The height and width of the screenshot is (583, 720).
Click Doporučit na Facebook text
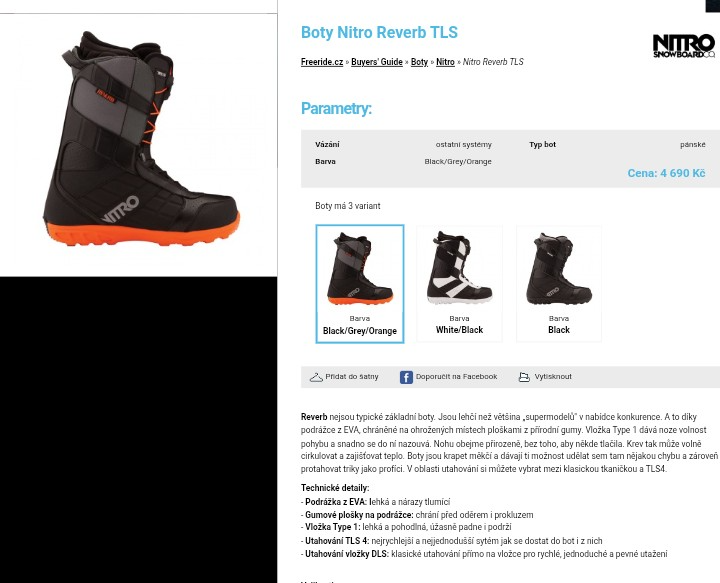[456, 376]
